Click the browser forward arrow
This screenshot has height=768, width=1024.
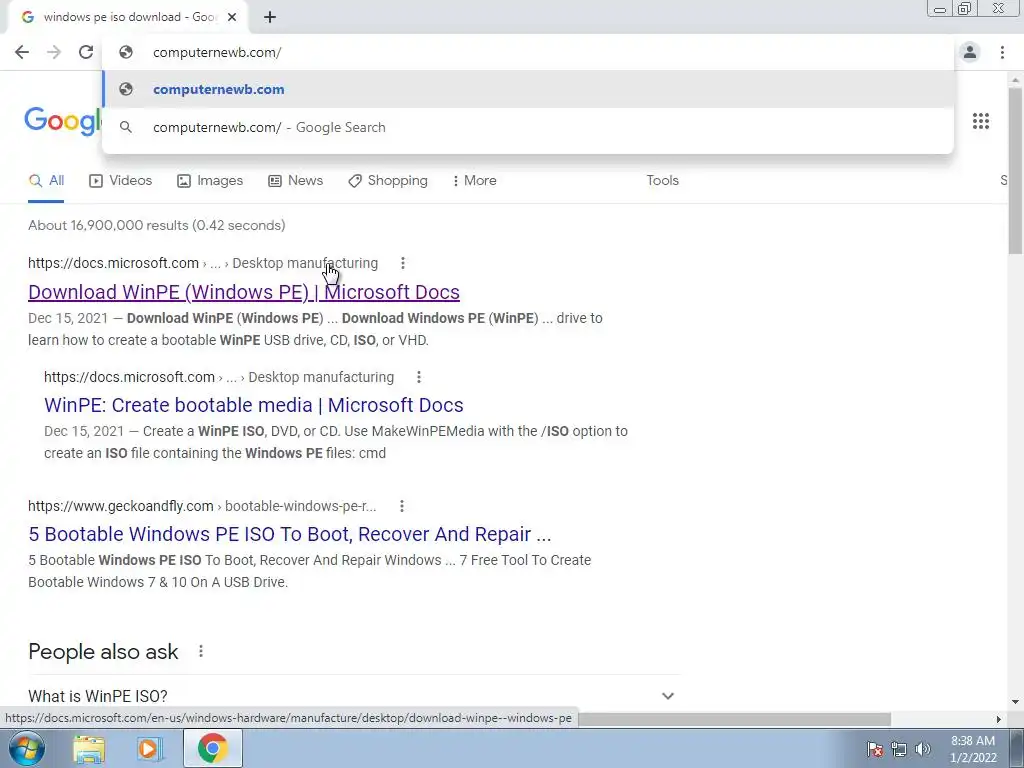click(54, 52)
